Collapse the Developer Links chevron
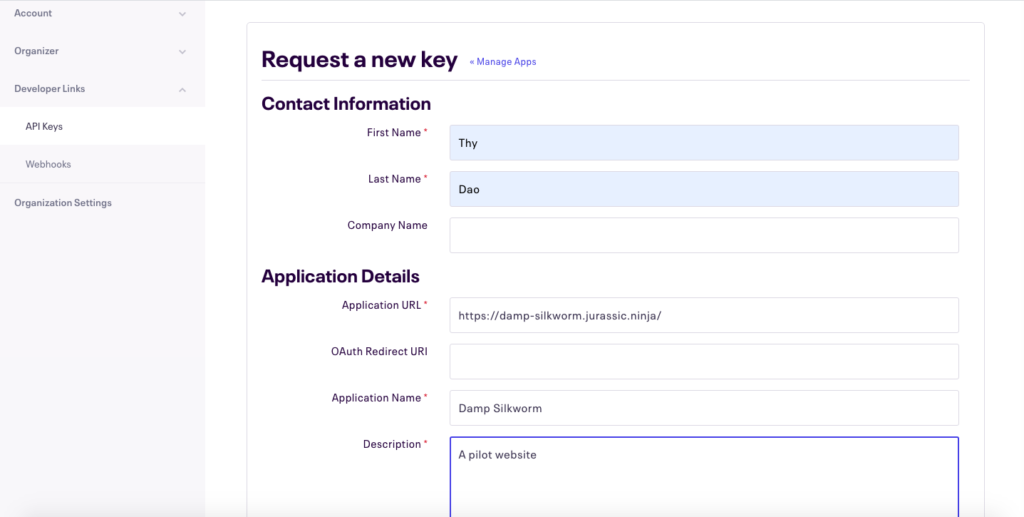 tap(182, 90)
